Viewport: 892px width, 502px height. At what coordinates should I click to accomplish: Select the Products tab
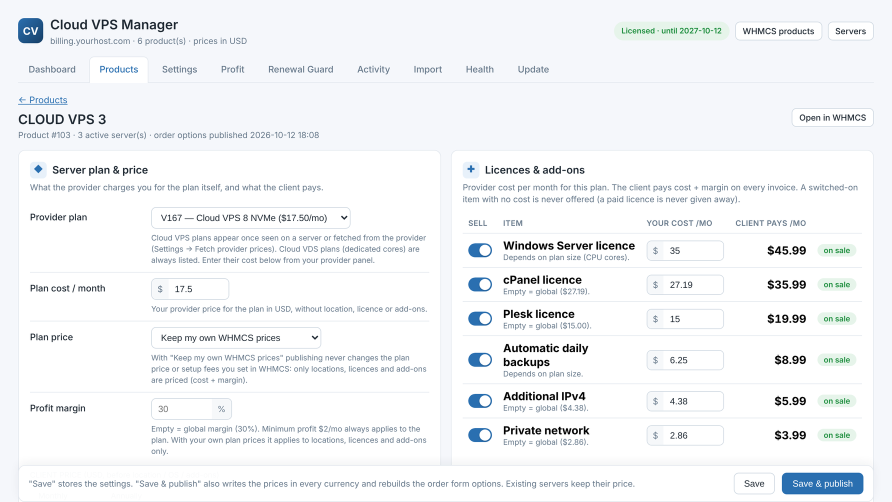pos(118,69)
